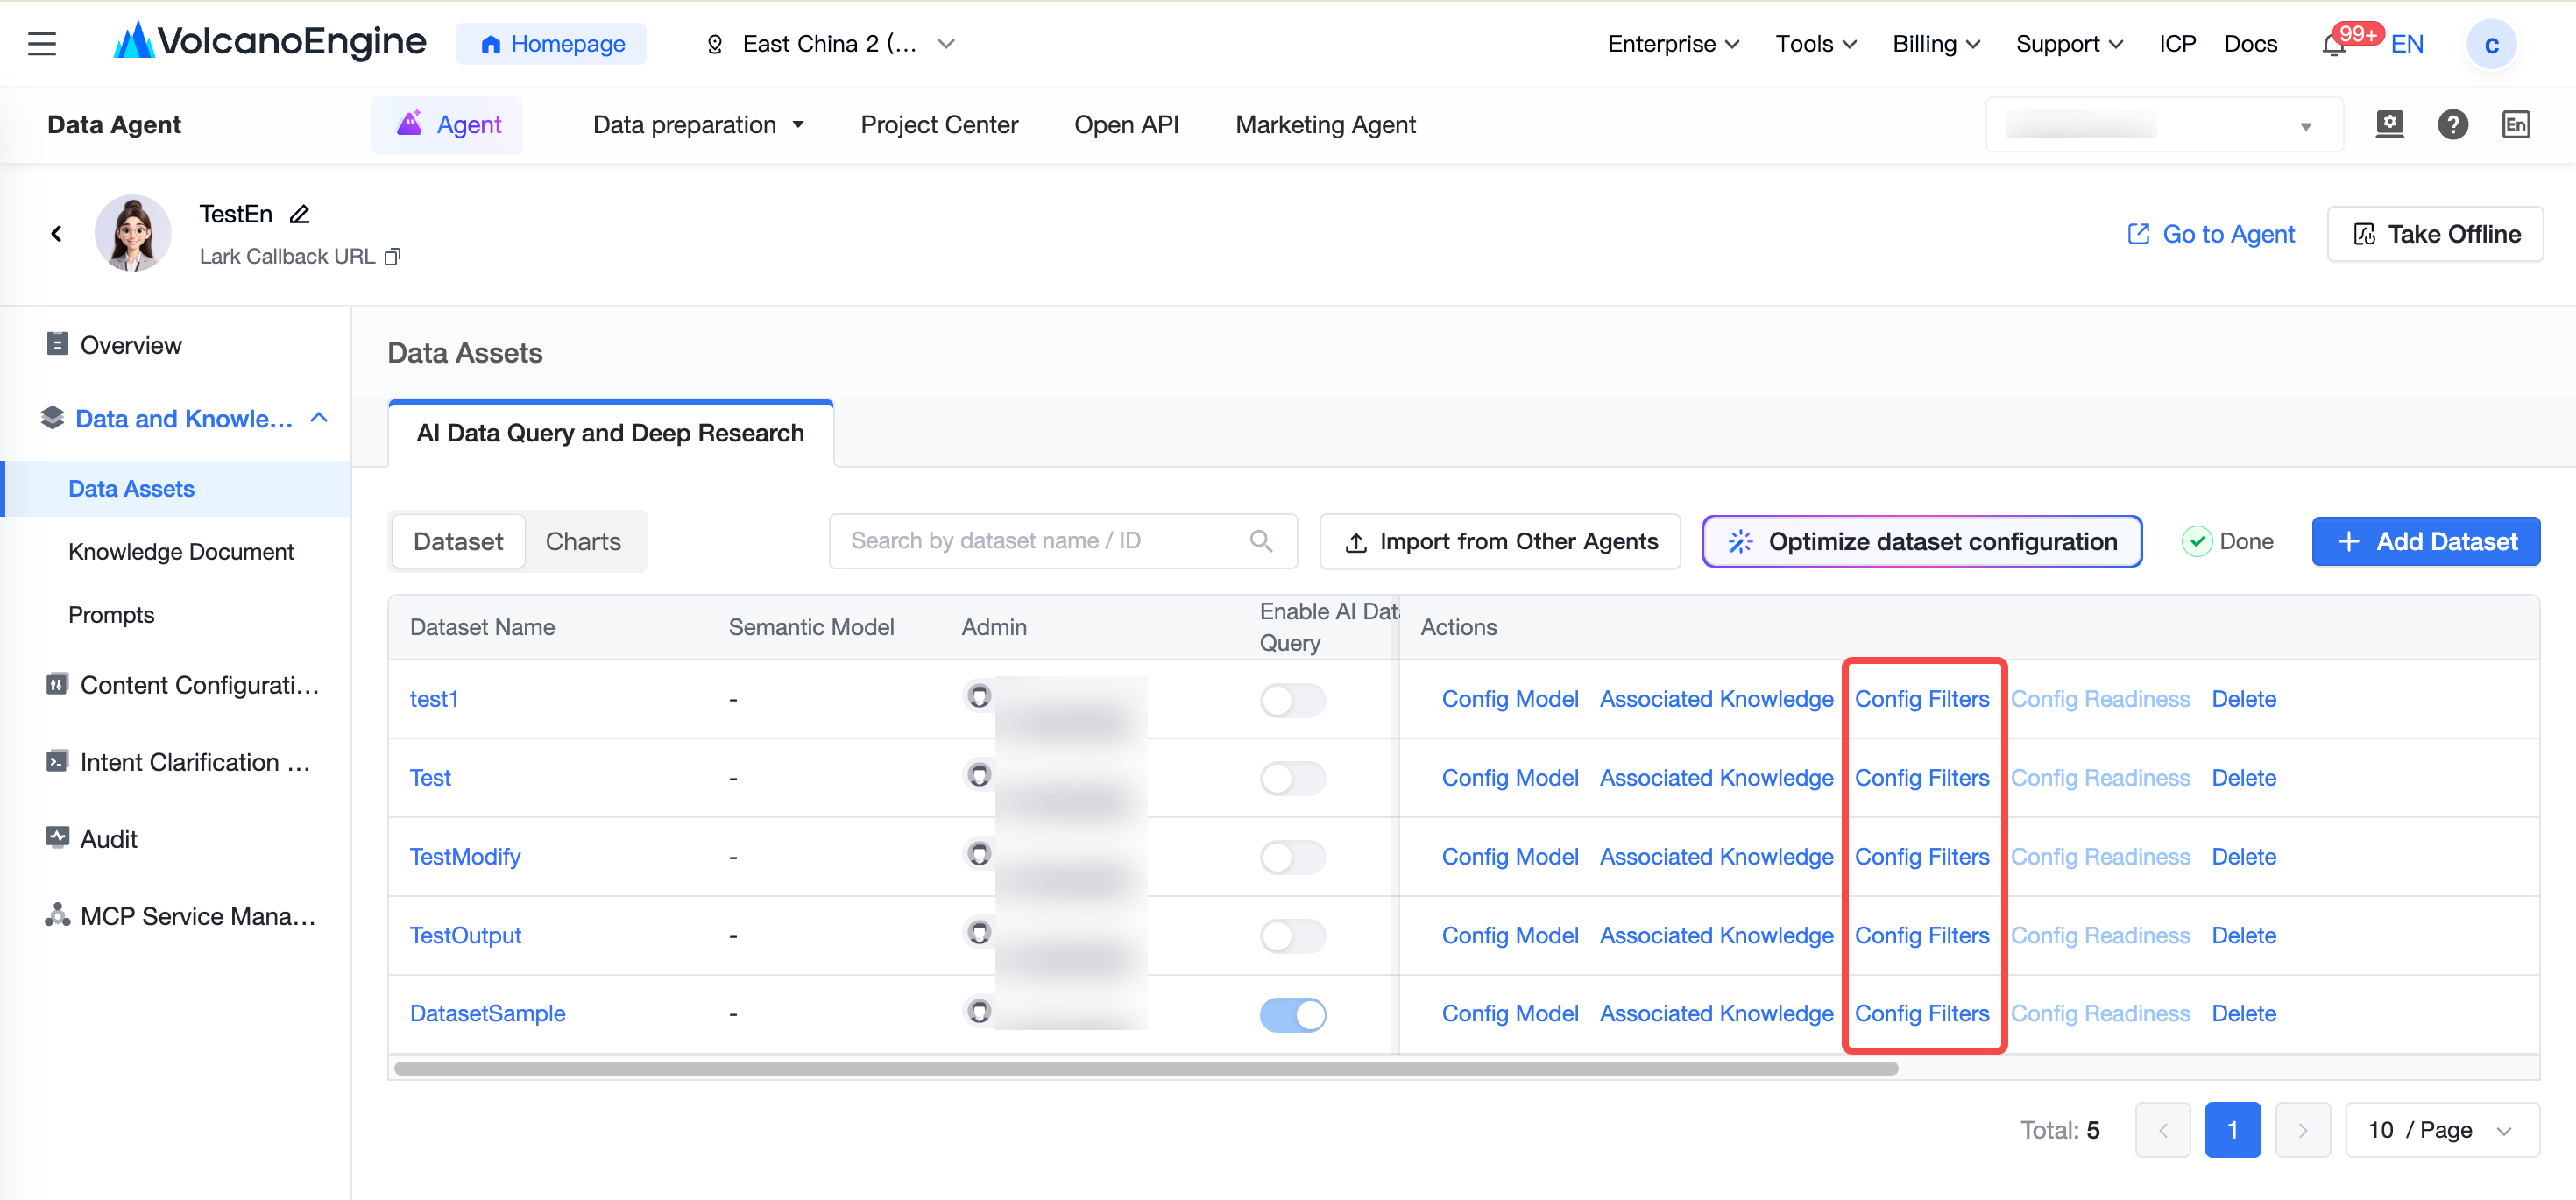Open the Project Center menu item
The height and width of the screenshot is (1200, 2576).
click(x=939, y=125)
